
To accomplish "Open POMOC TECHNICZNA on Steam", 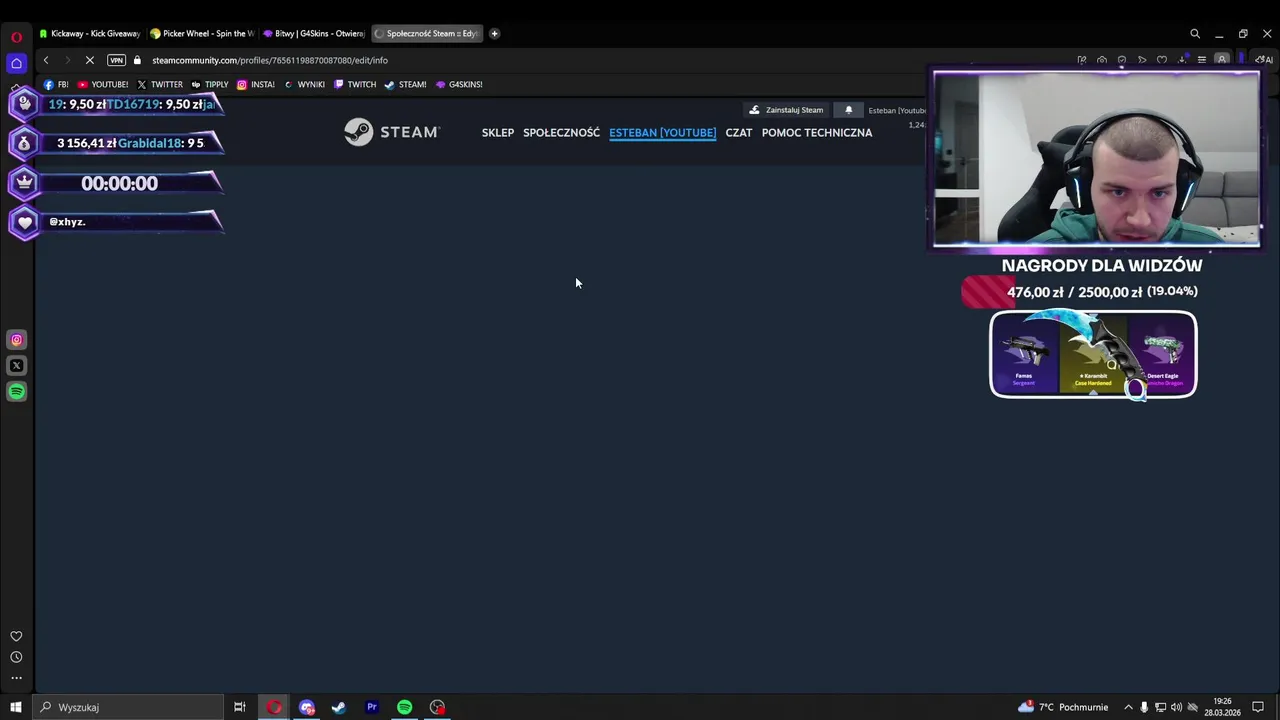I will coord(816,132).
